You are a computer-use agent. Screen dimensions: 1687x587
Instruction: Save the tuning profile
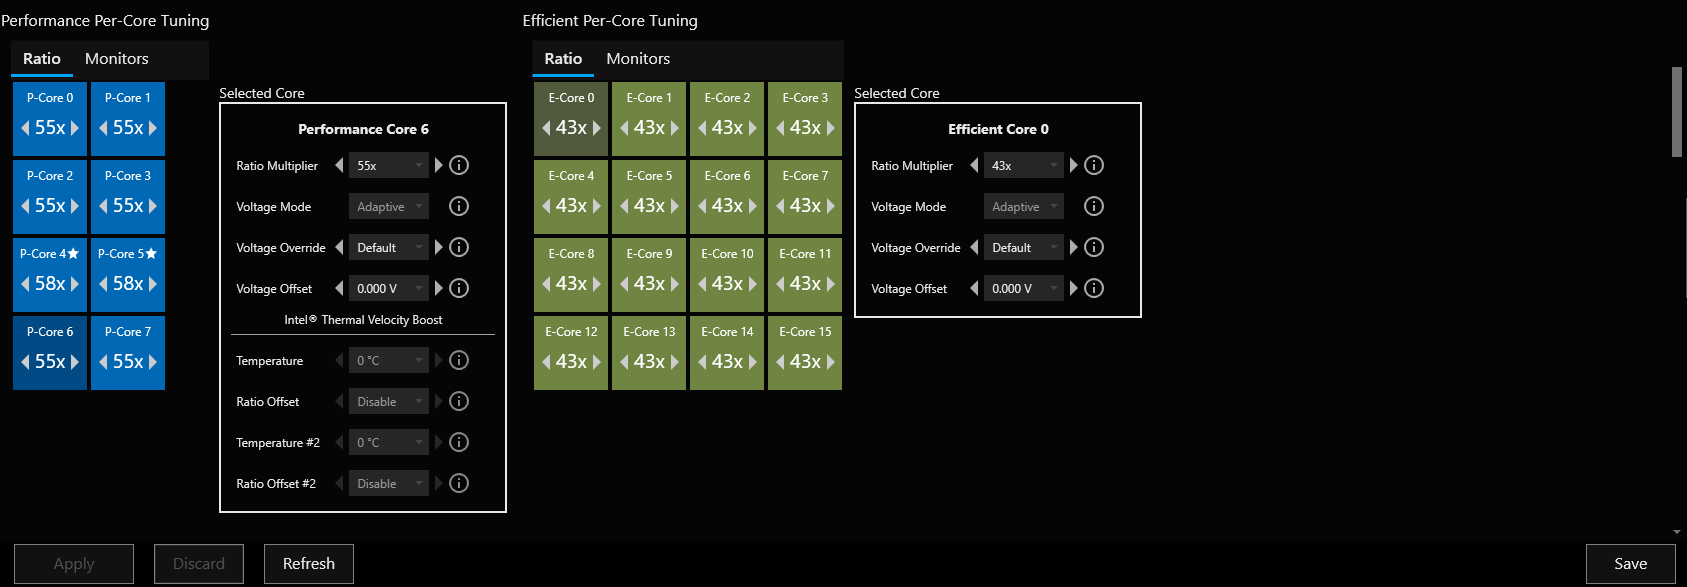[x=1631, y=564]
